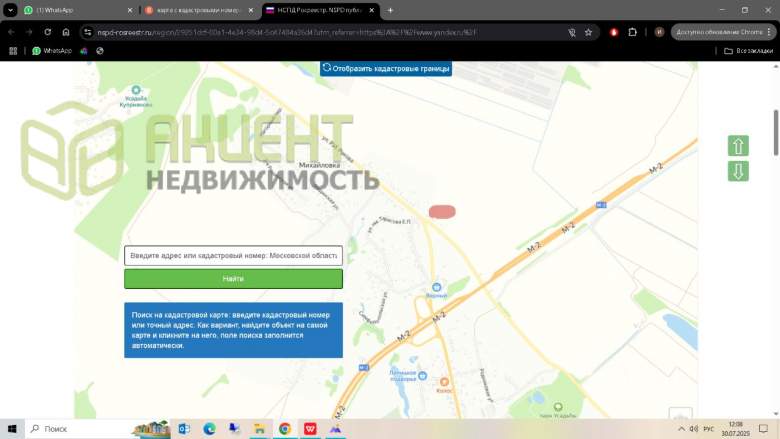This screenshot has width=780, height=439.
Task: Click the blue marker near the pond
Action: 422,375
